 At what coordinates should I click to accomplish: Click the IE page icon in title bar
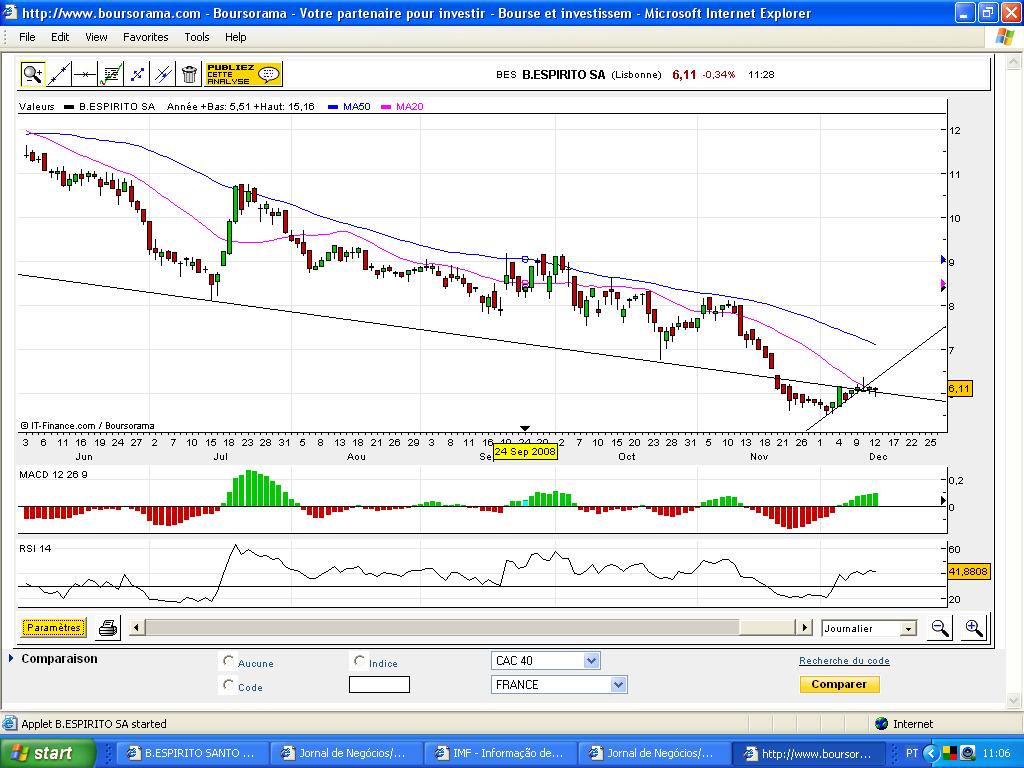(x=10, y=12)
